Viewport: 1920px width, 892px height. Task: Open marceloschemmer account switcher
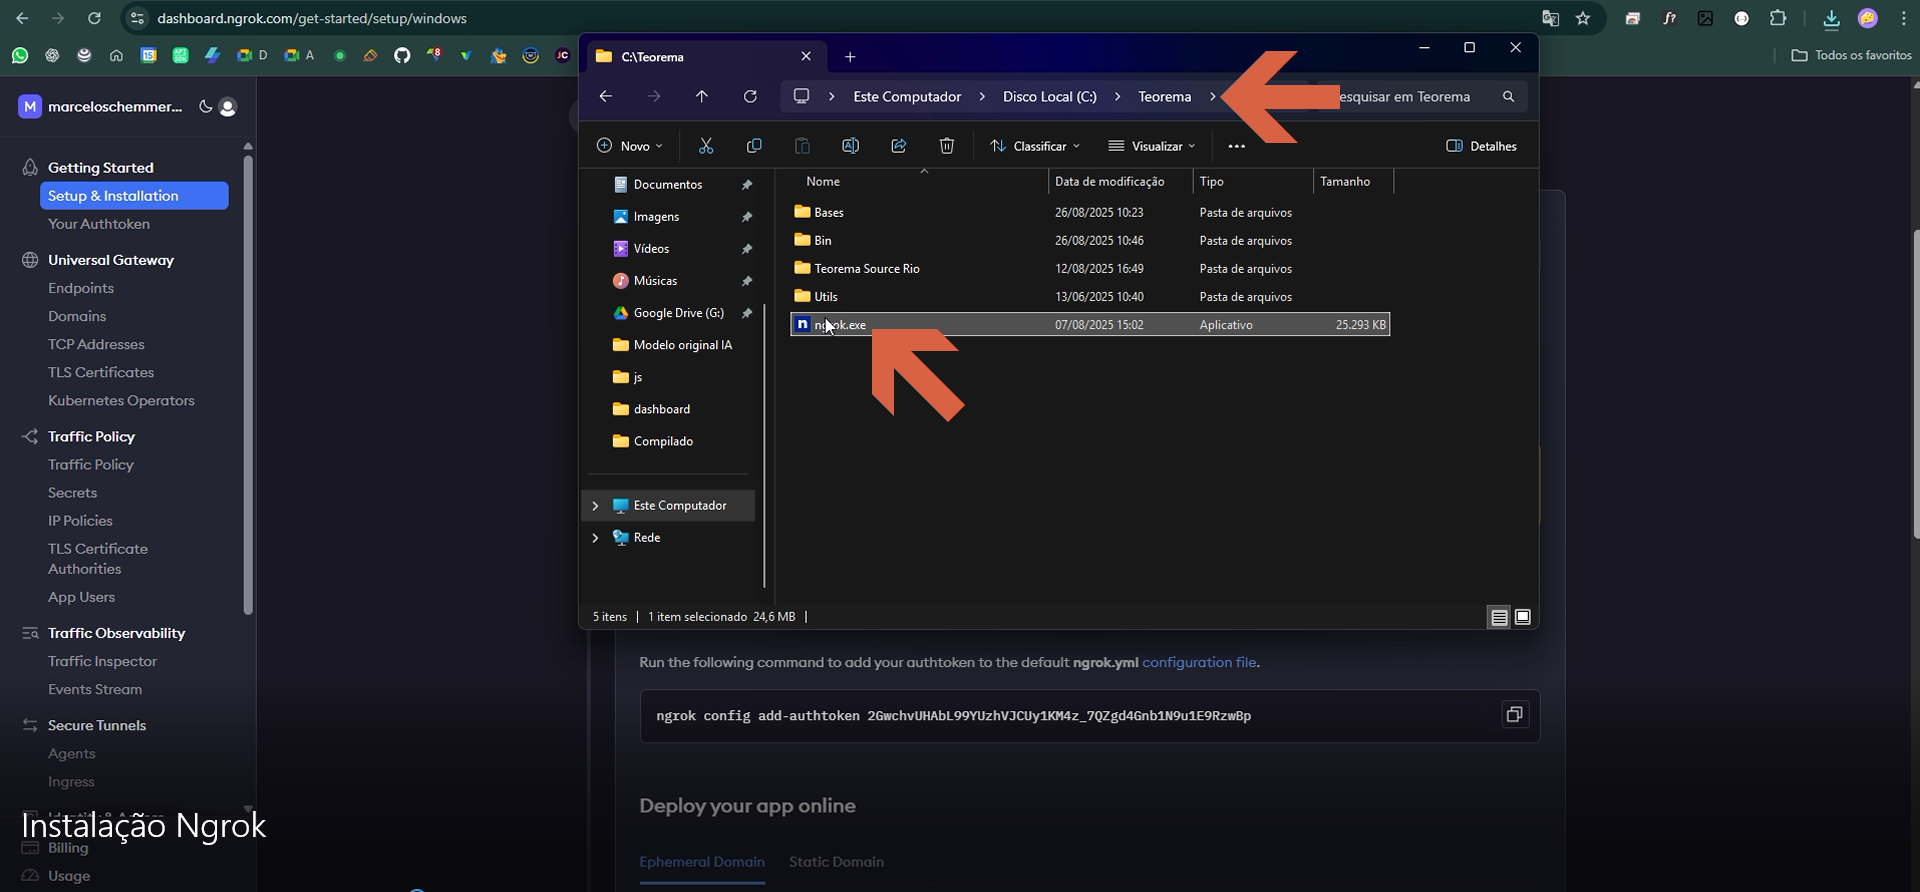100,106
